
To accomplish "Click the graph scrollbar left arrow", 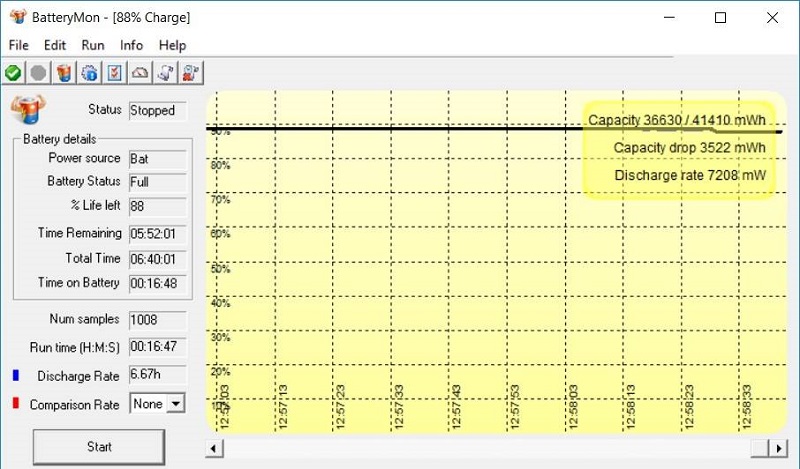I will pos(214,449).
